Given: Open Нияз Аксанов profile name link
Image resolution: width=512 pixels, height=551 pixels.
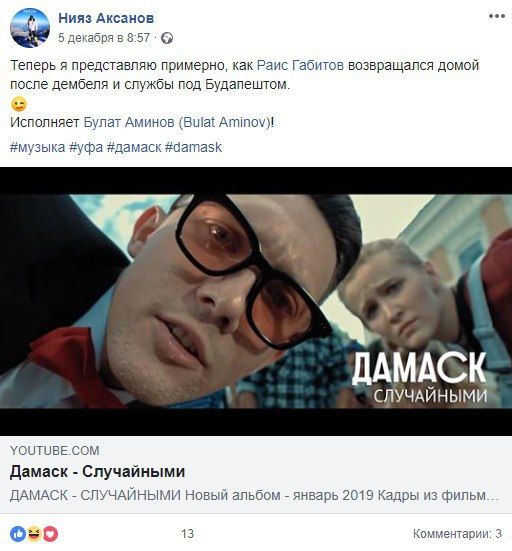Looking at the screenshot, I should pos(106,18).
